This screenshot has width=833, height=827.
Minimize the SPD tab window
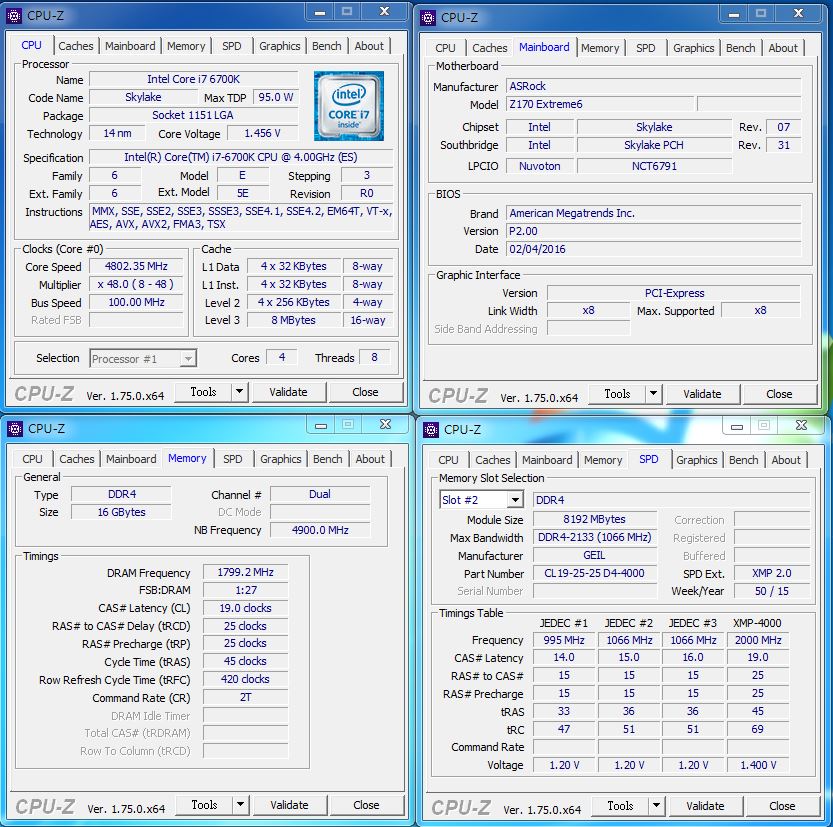pos(737,426)
